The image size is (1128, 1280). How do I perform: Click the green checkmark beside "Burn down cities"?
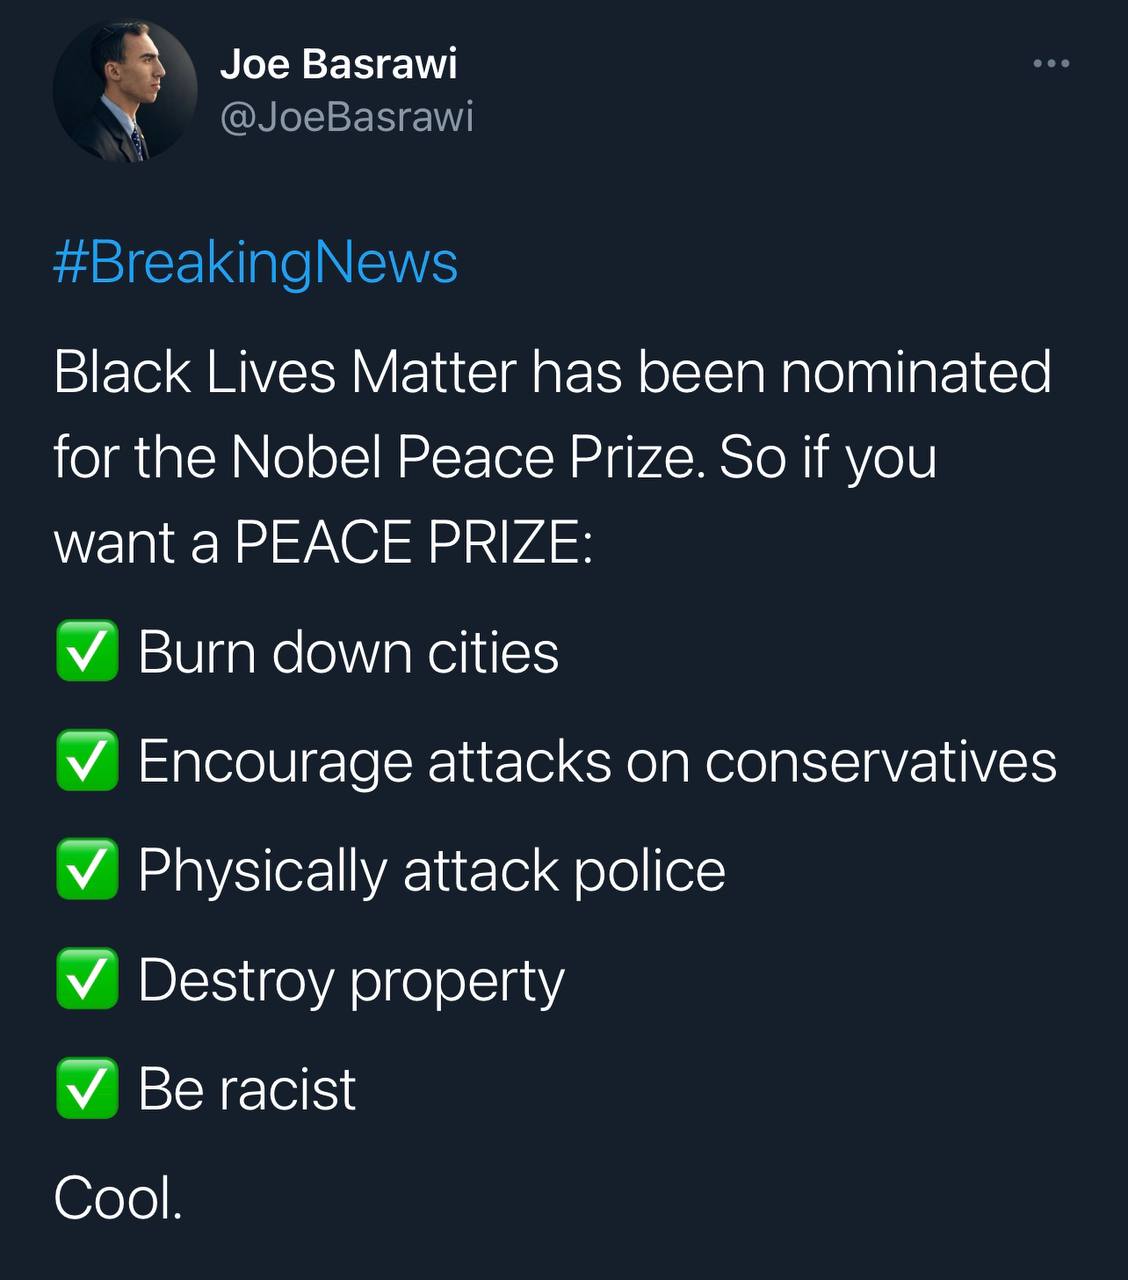[87, 652]
